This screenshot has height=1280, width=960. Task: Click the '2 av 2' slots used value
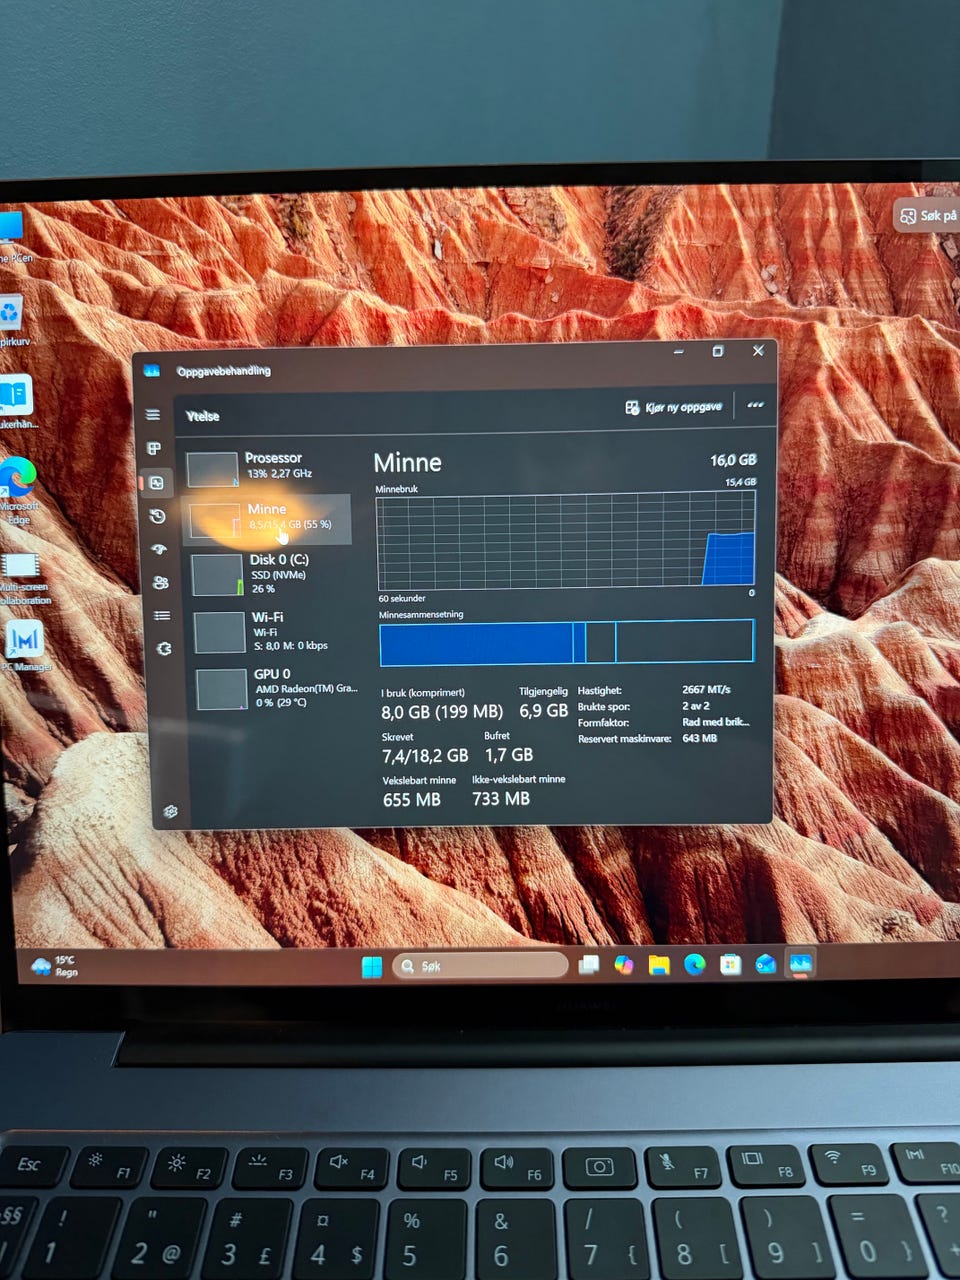coord(696,706)
